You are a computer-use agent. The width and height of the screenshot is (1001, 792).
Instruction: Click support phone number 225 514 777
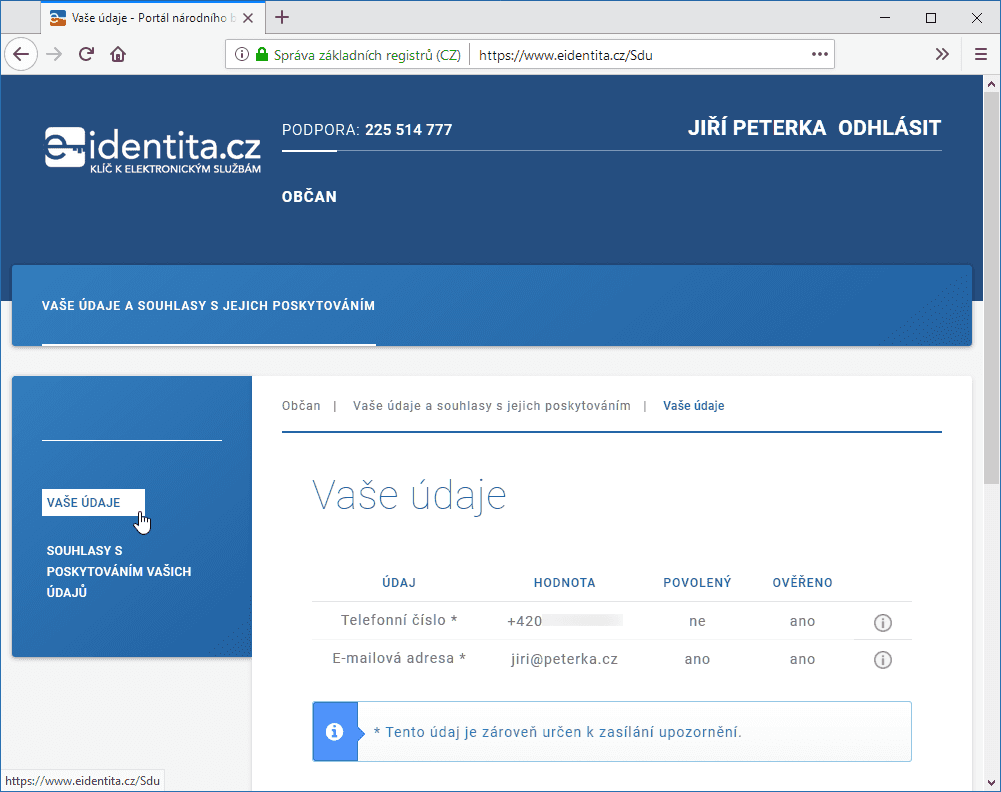point(409,130)
